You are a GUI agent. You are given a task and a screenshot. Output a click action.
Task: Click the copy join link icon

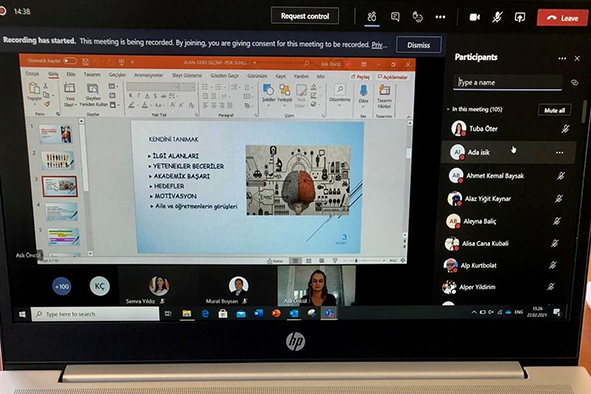[574, 83]
